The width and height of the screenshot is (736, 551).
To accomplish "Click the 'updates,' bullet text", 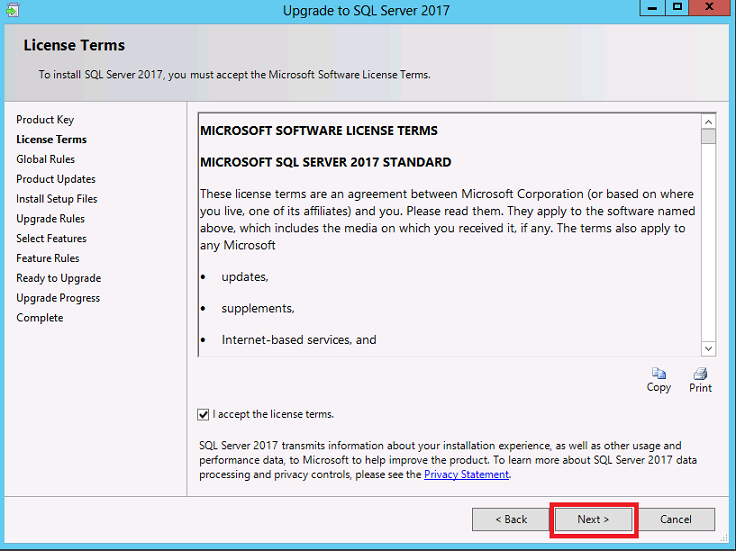I will pyautogui.click(x=245, y=277).
